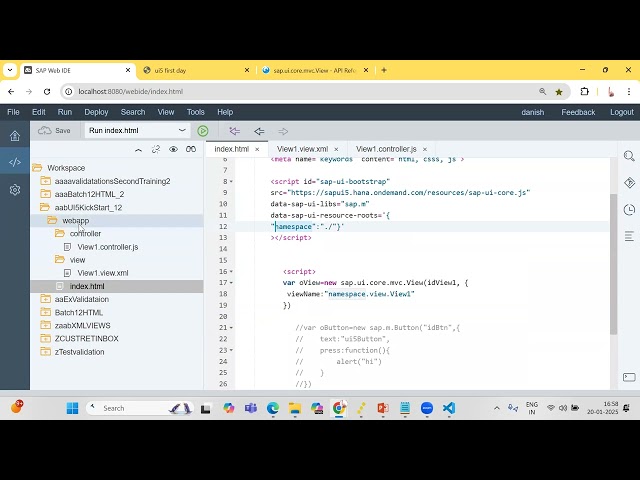
Task: Open the Git history clock icon
Action: tap(629, 210)
